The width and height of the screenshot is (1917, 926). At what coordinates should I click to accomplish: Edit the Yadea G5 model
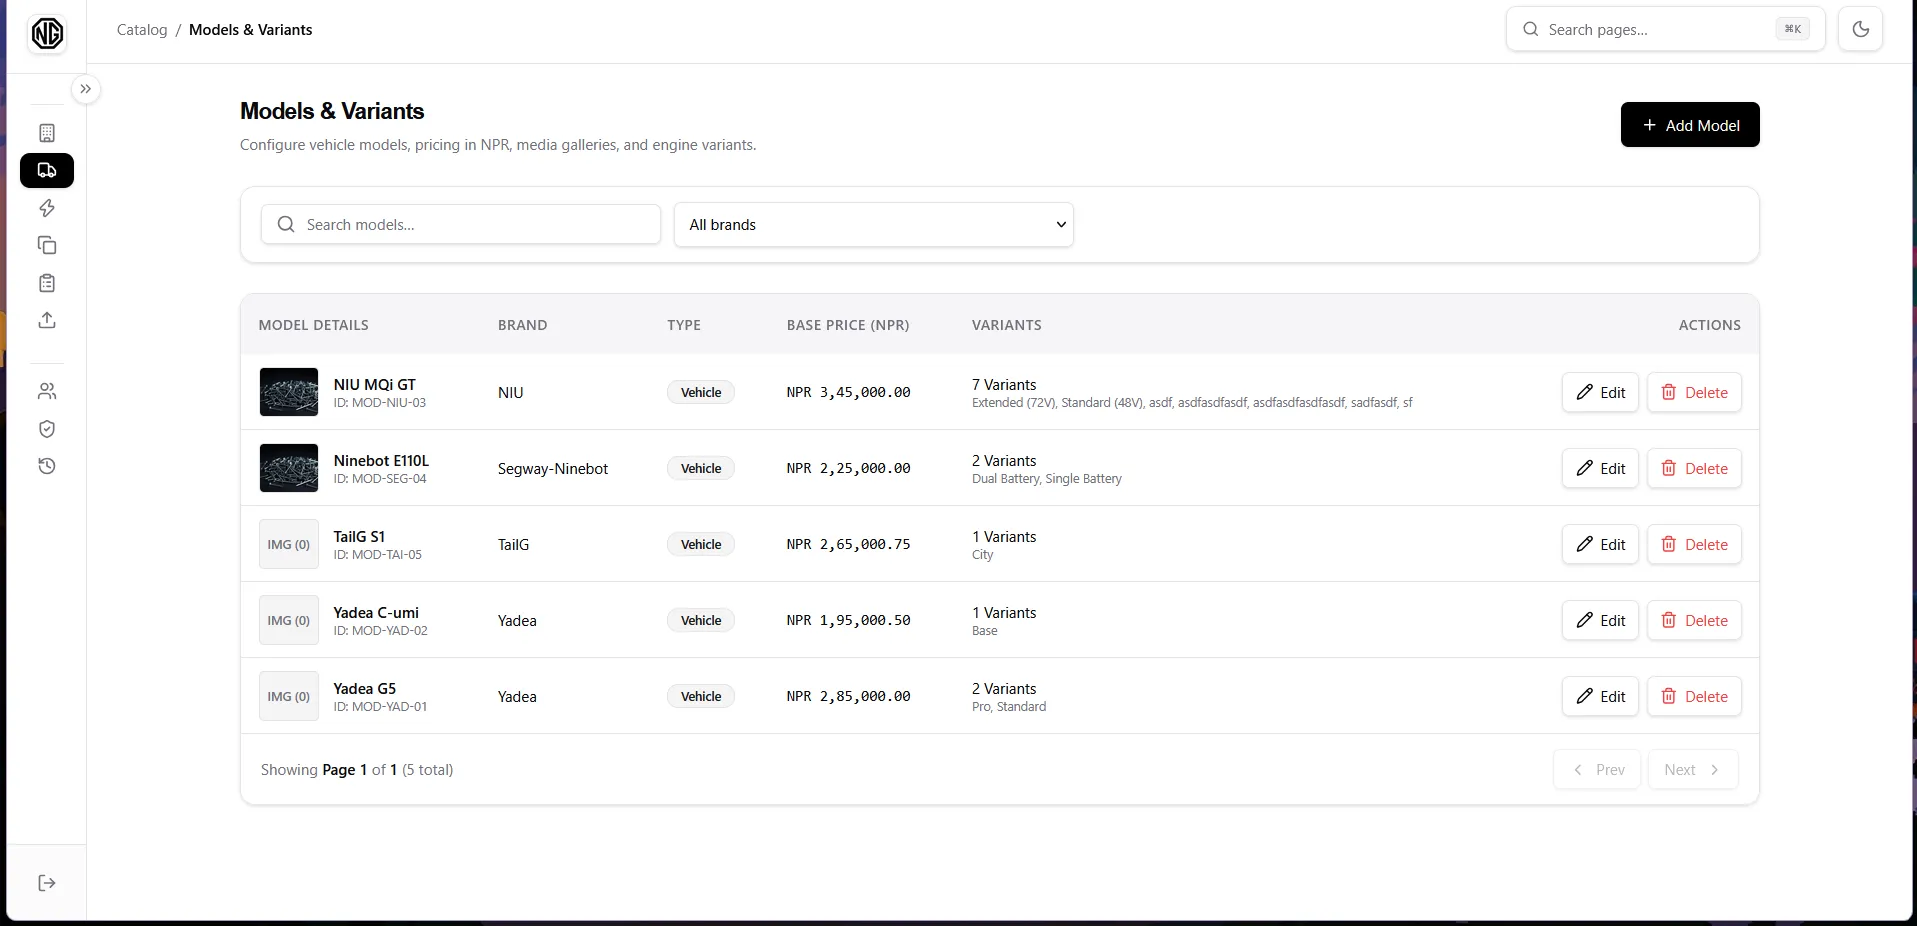(x=1600, y=696)
